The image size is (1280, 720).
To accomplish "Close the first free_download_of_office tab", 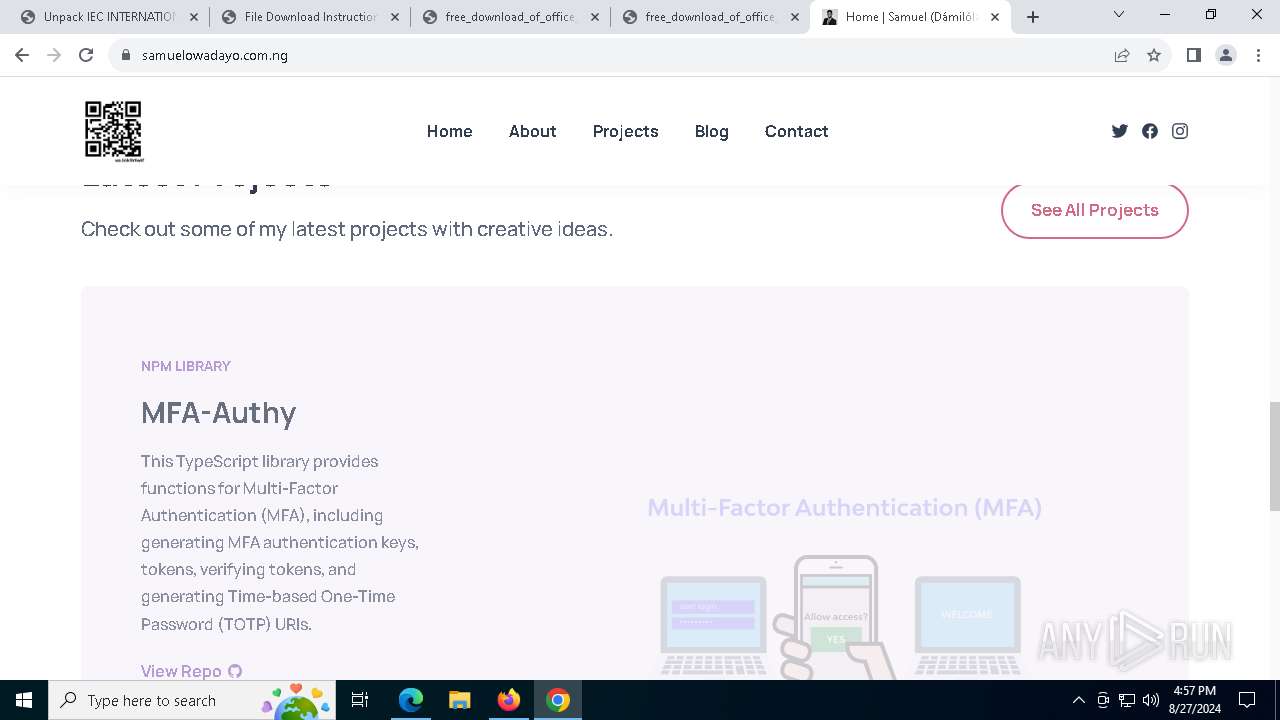I will [x=595, y=17].
